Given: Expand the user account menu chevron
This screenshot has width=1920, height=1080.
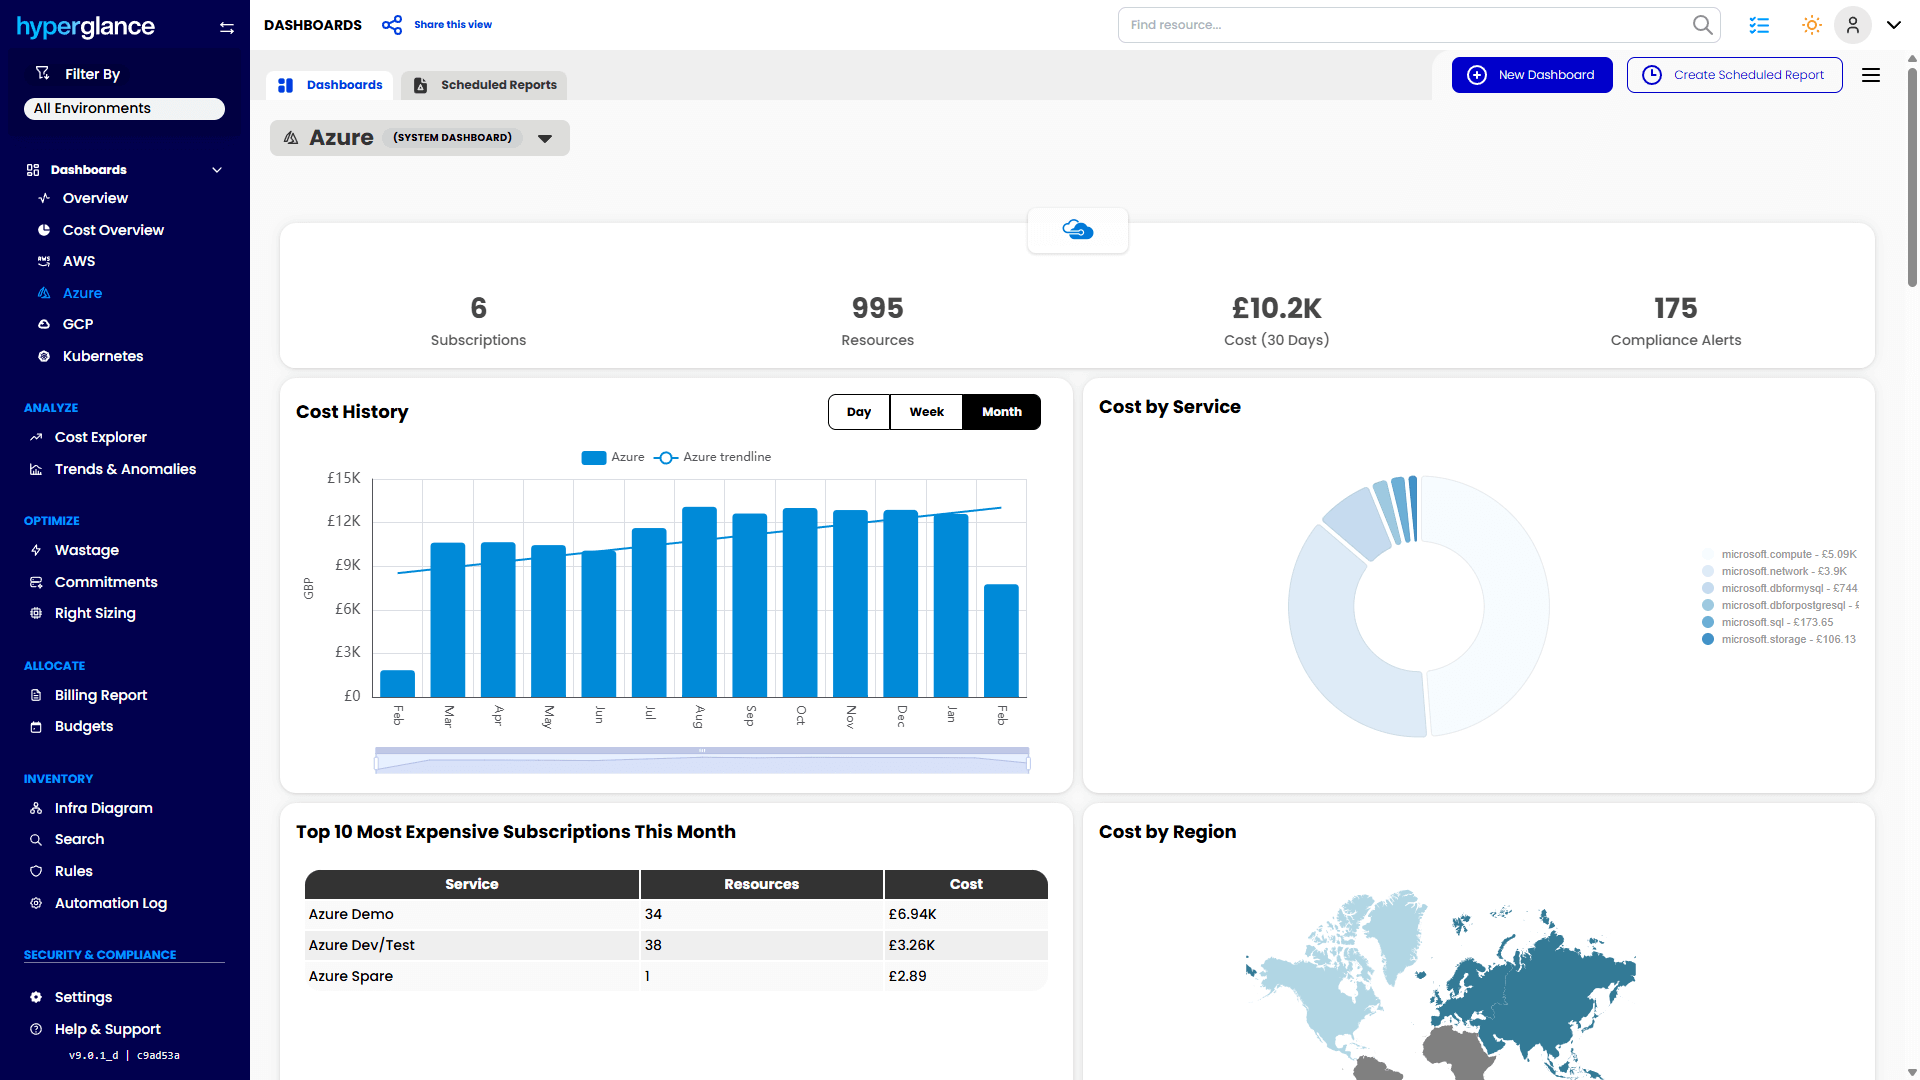Looking at the screenshot, I should (x=1894, y=25).
